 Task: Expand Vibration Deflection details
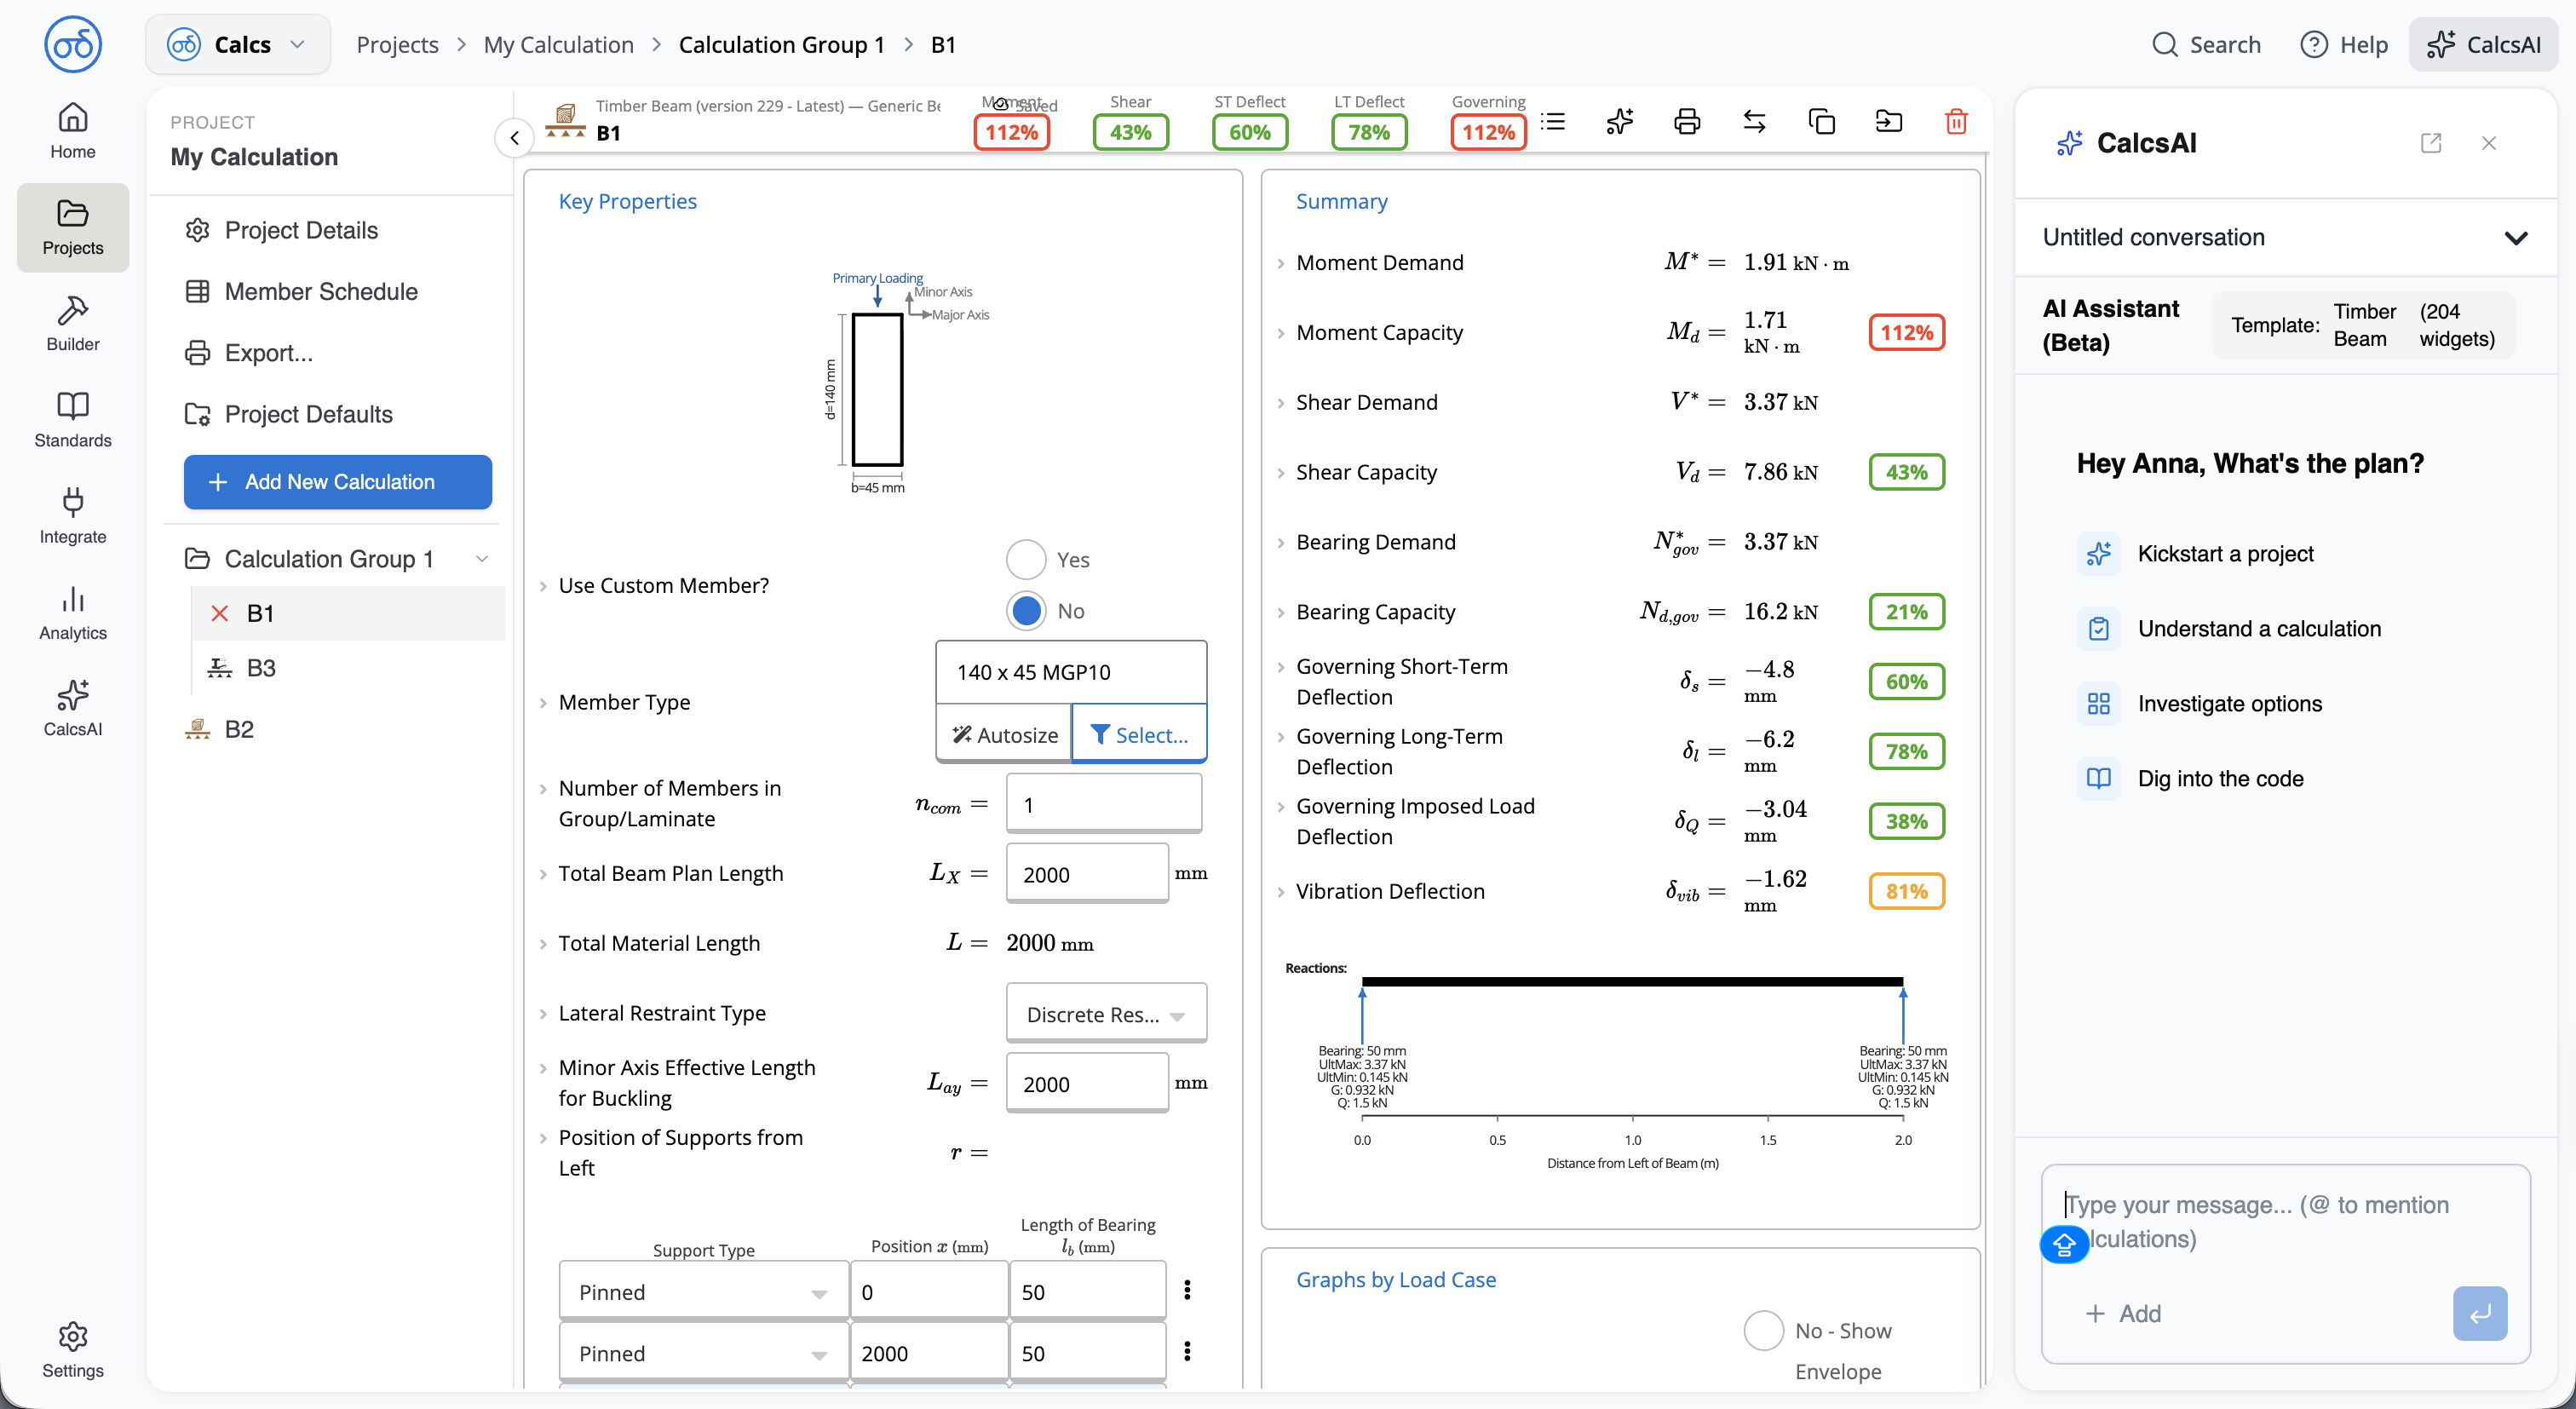point(1281,891)
